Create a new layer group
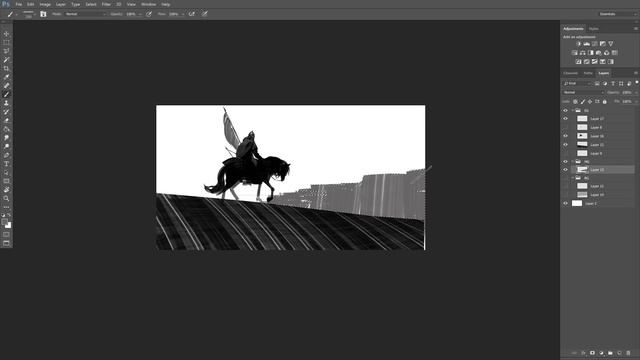 (610, 353)
